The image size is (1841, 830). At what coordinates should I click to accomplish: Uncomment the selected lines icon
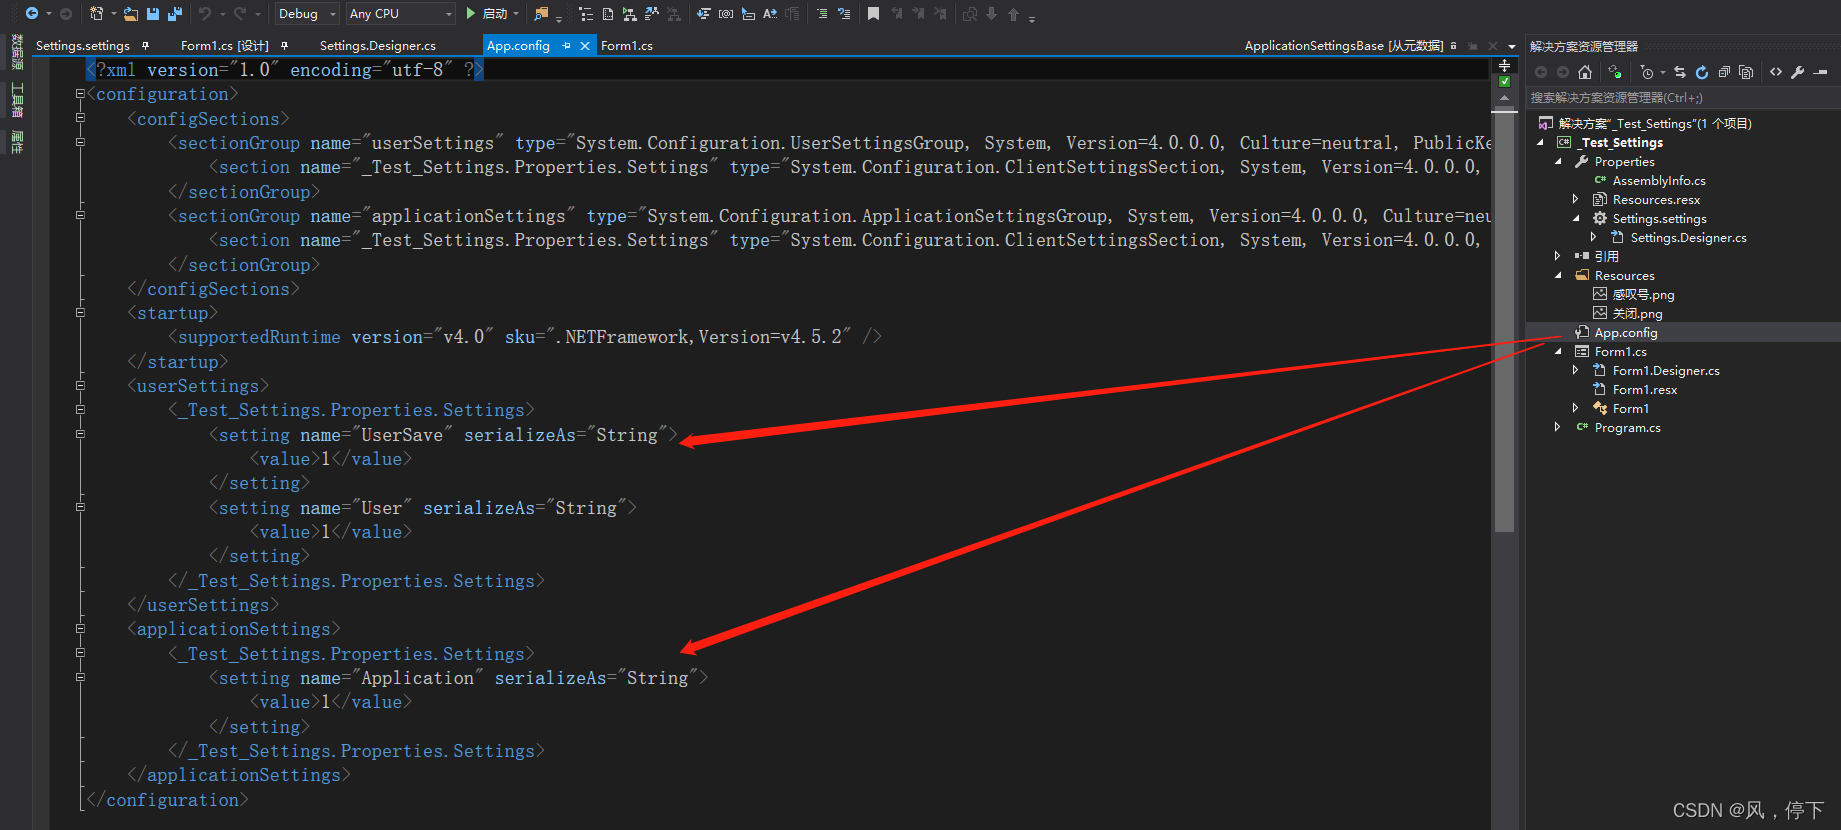coord(844,14)
